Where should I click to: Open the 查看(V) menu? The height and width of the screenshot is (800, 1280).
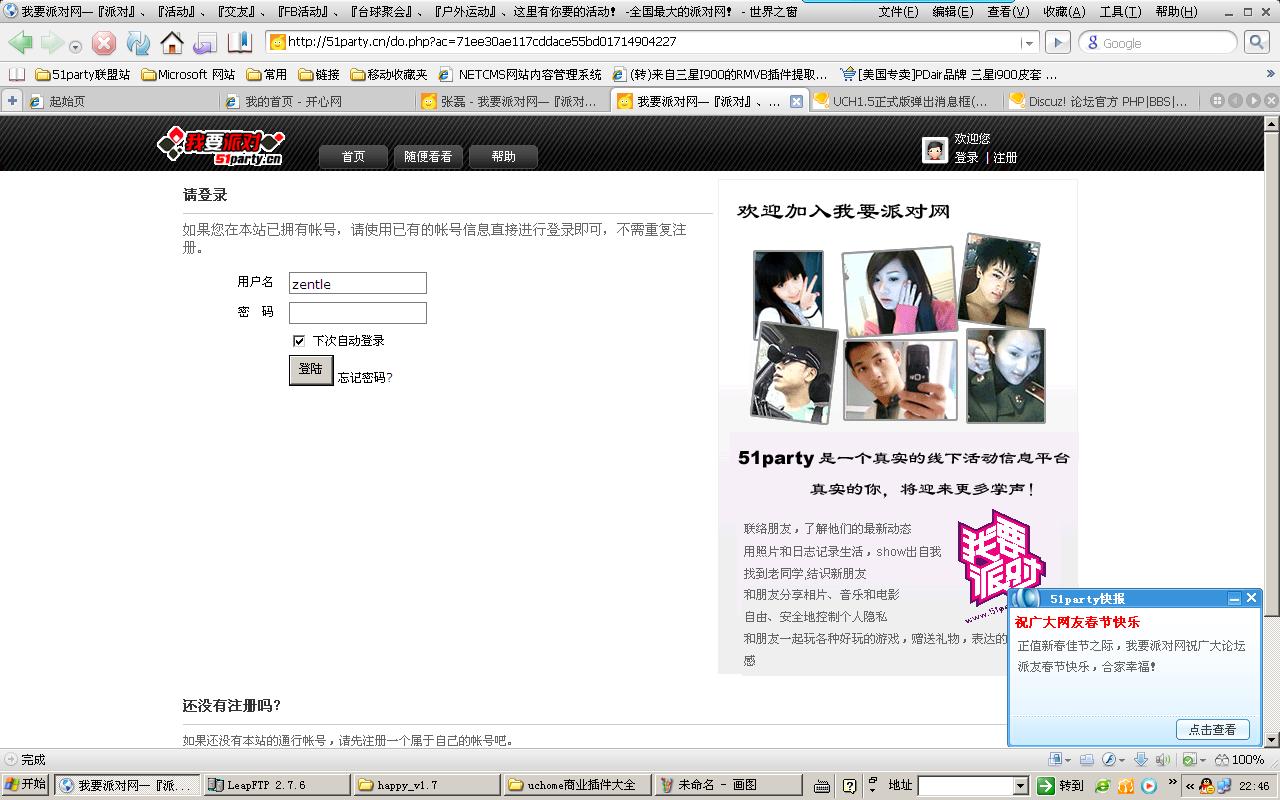point(1007,12)
